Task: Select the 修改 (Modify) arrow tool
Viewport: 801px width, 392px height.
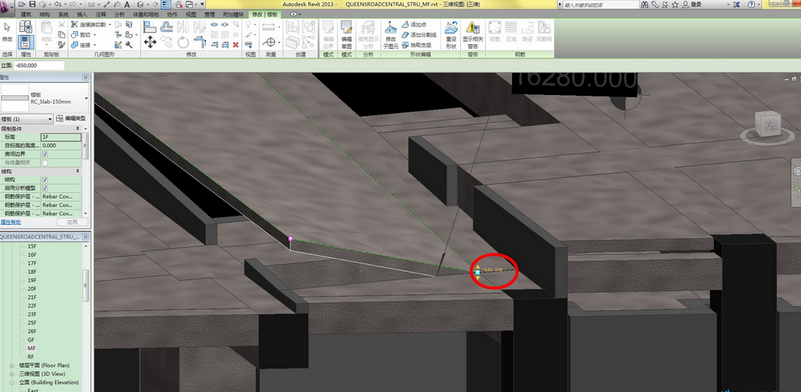Action: tap(7, 32)
